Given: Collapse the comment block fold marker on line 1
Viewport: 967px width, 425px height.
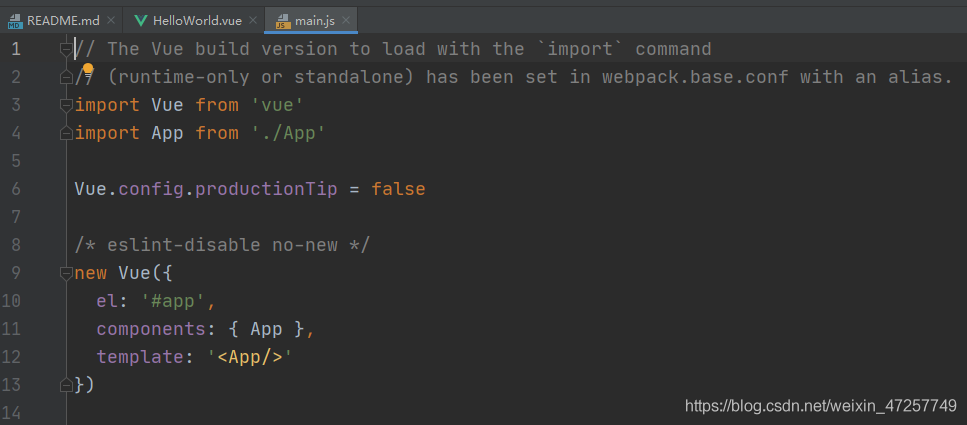Looking at the screenshot, I should point(66,49).
